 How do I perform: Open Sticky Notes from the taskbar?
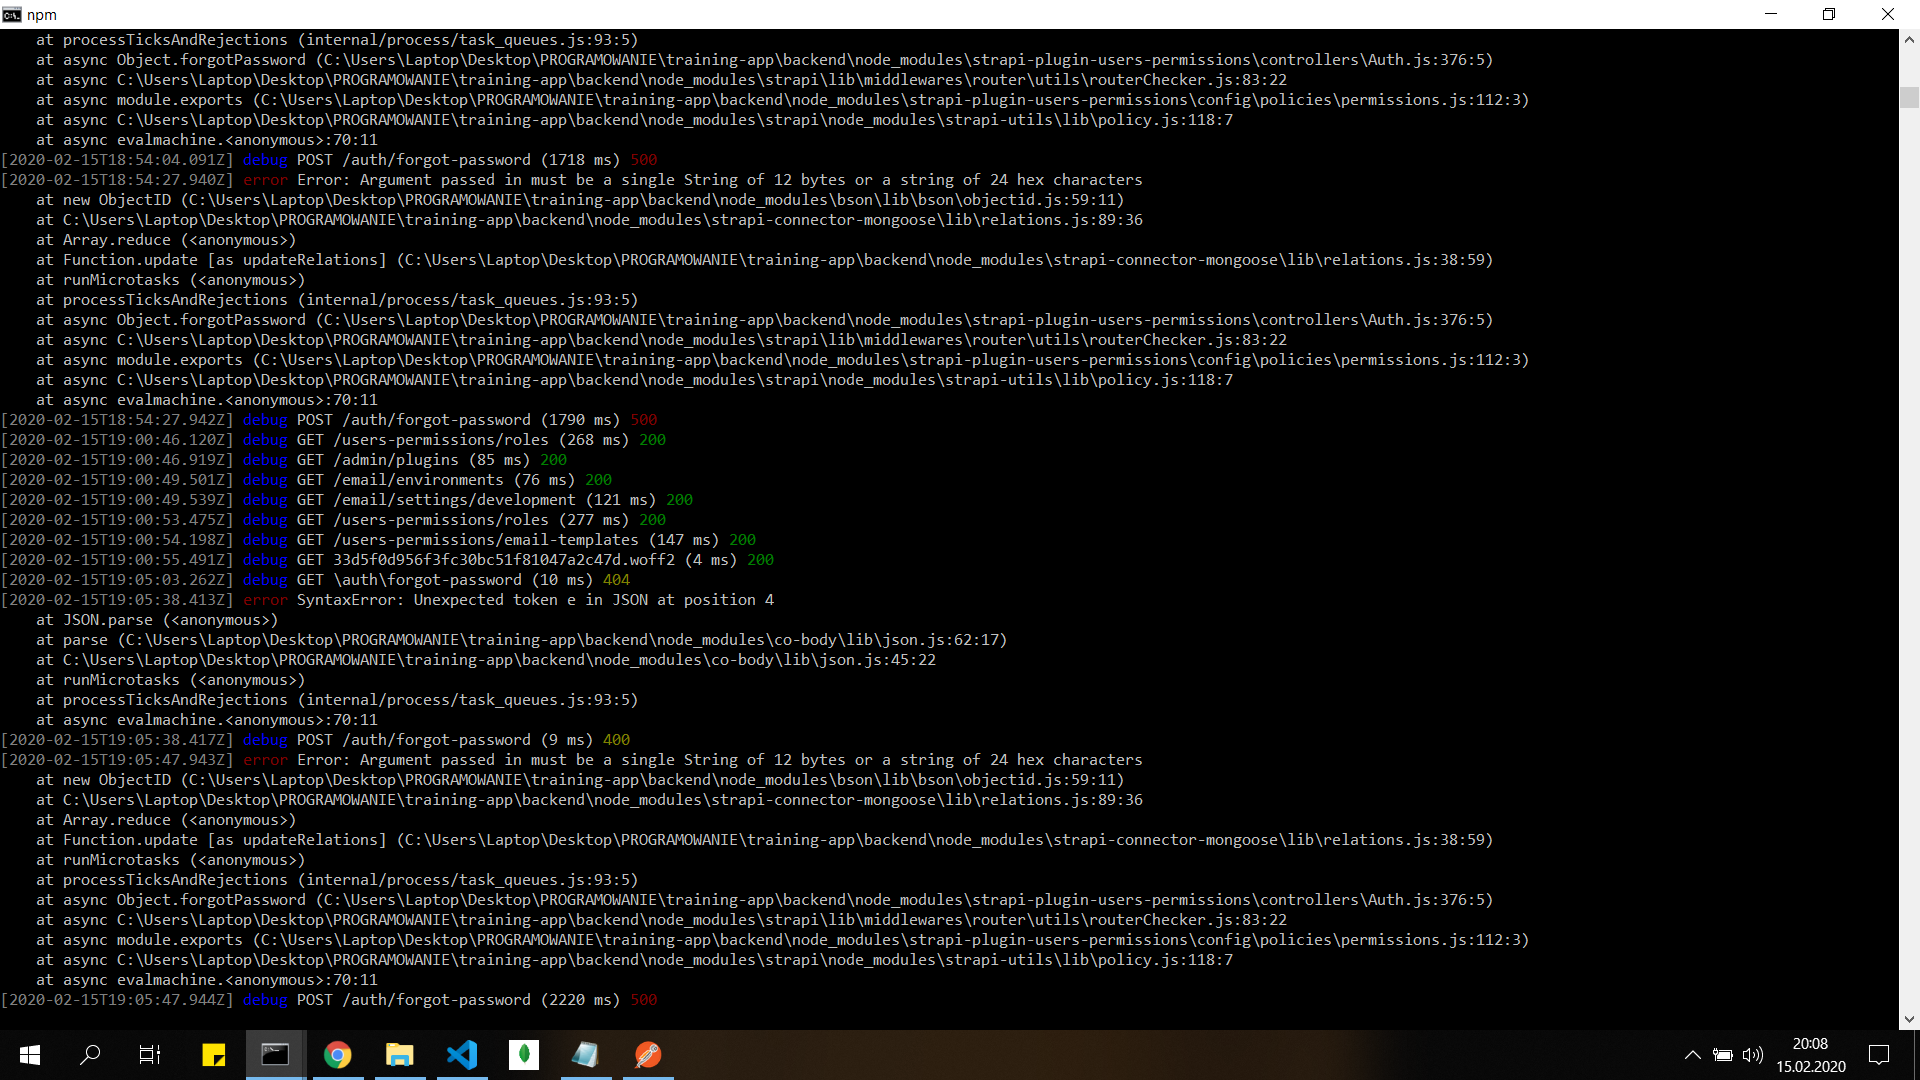tap(213, 1055)
